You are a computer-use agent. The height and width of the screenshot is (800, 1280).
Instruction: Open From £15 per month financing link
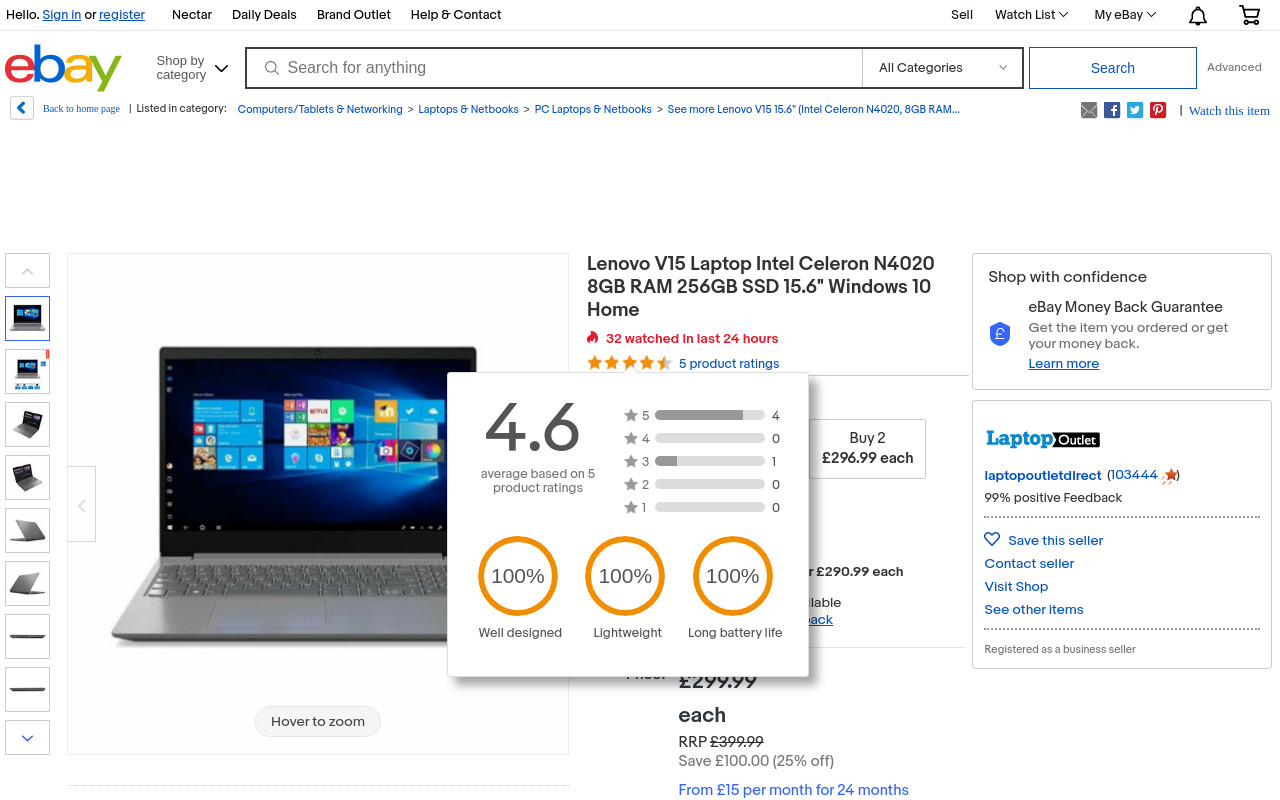(x=794, y=790)
